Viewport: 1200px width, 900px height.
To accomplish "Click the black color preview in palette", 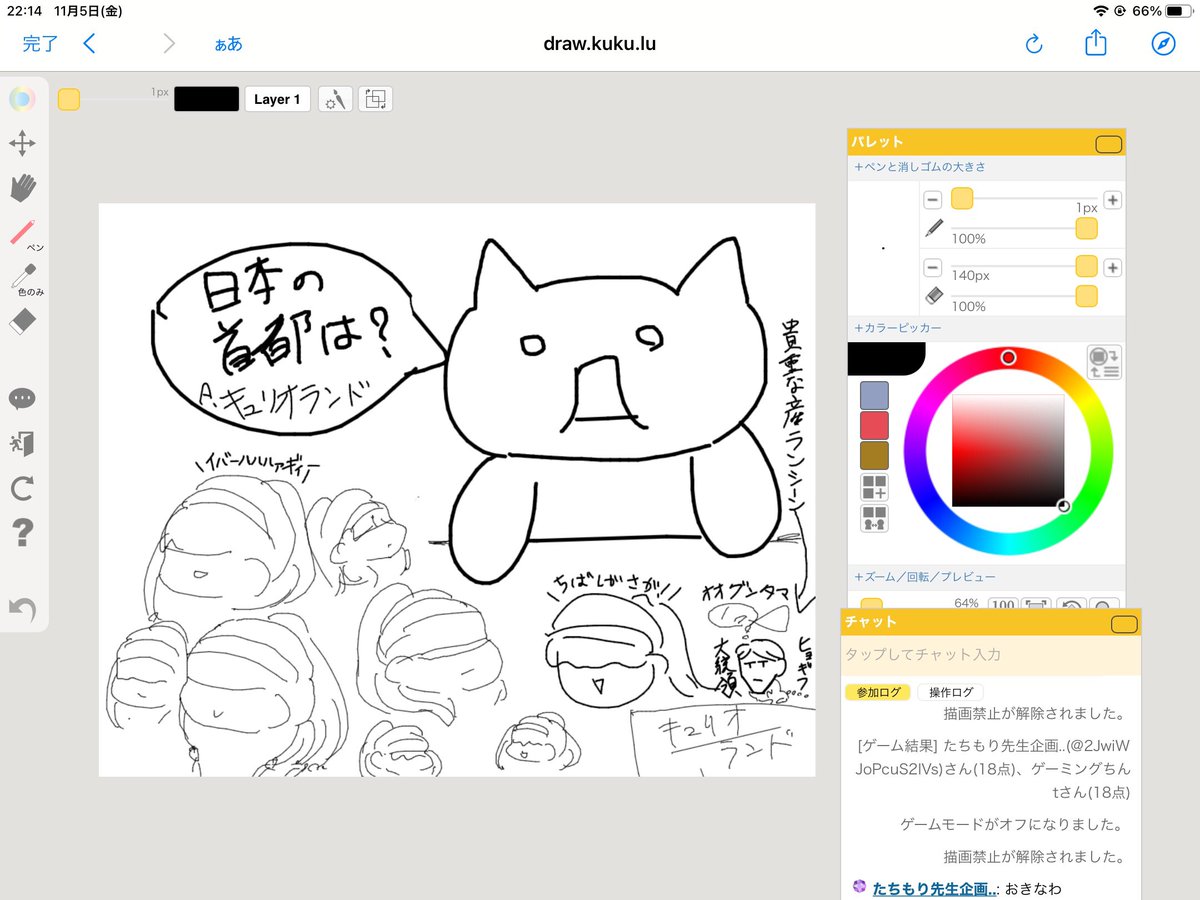I will 886,359.
